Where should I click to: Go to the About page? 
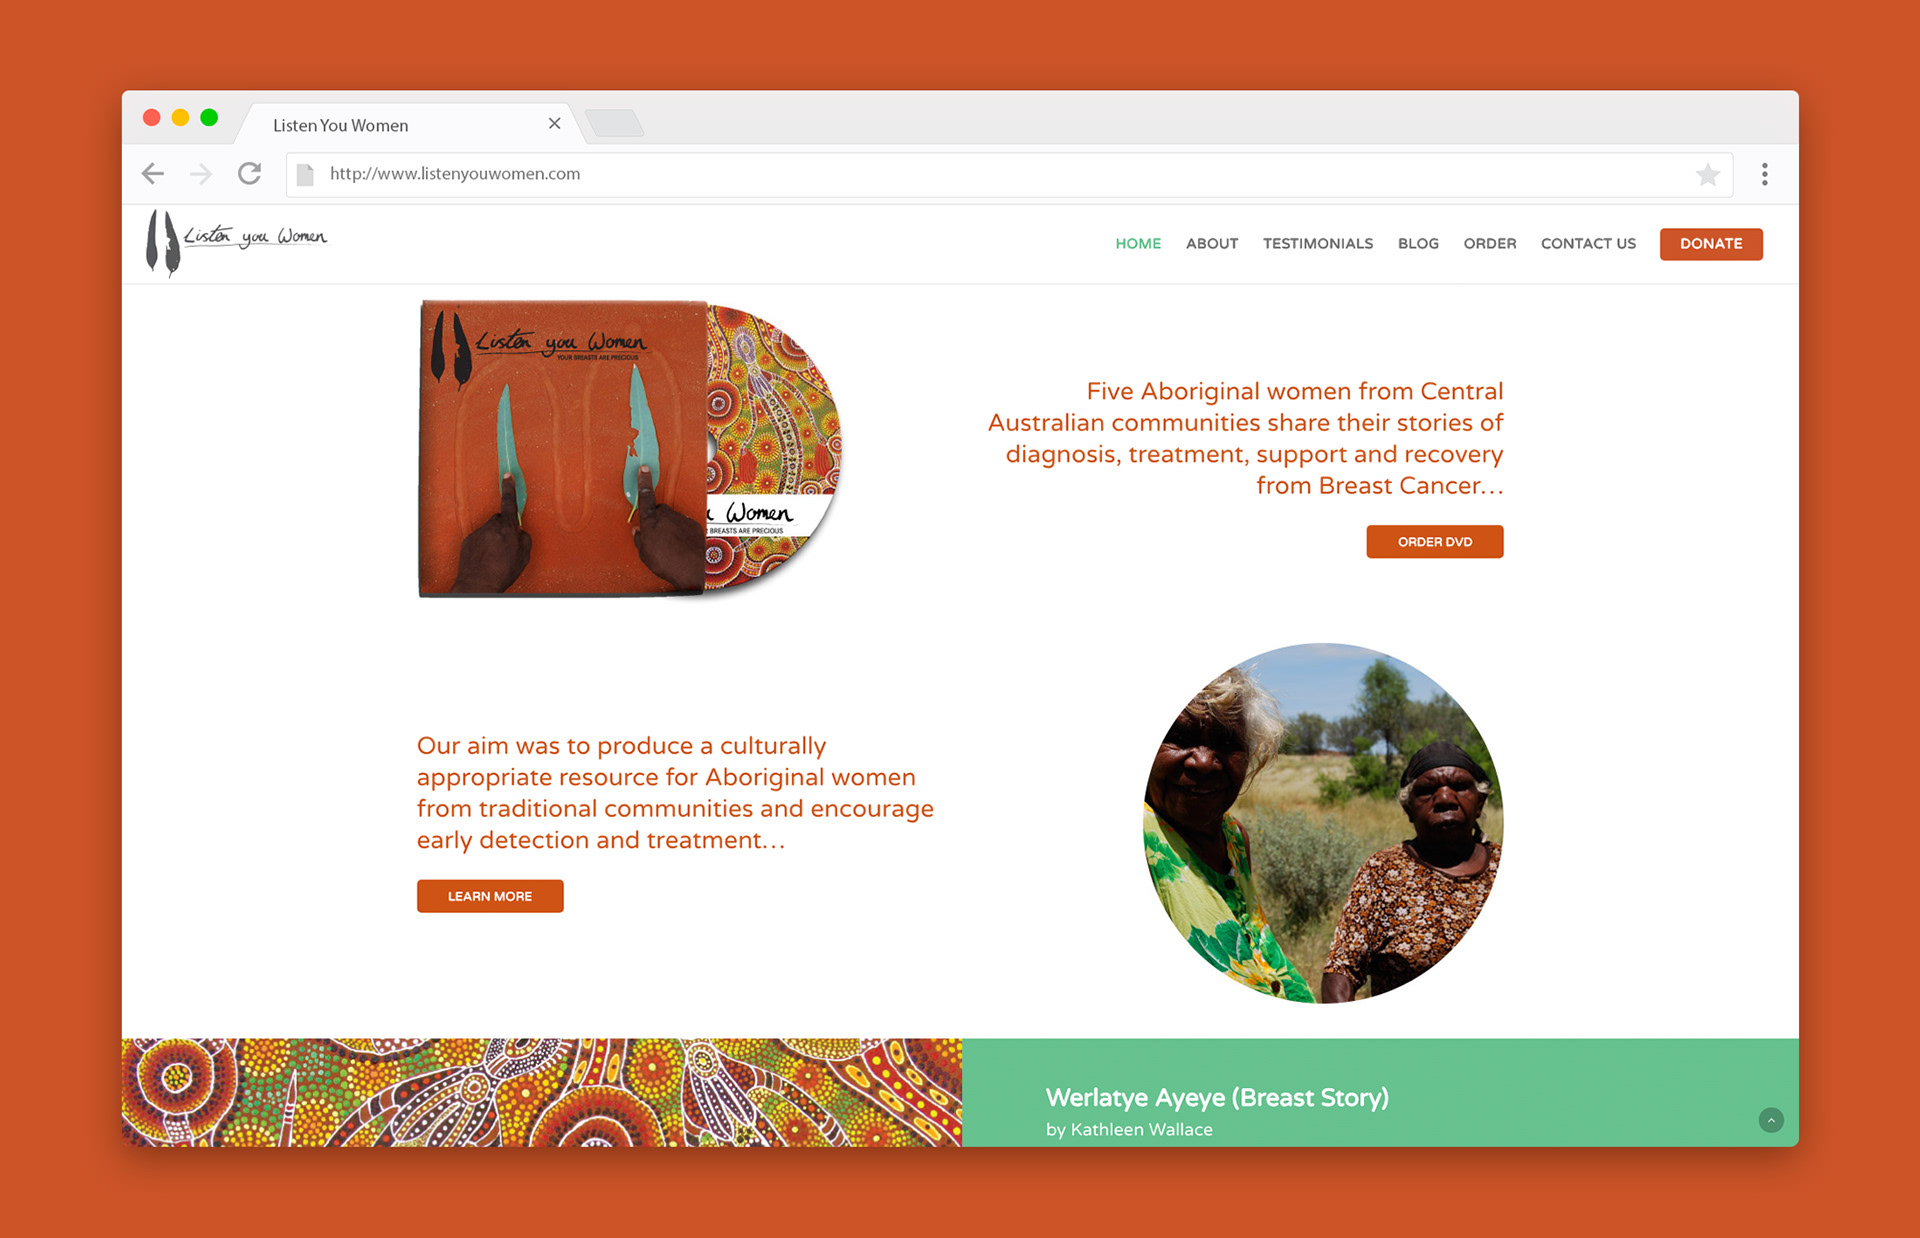pyautogui.click(x=1212, y=243)
